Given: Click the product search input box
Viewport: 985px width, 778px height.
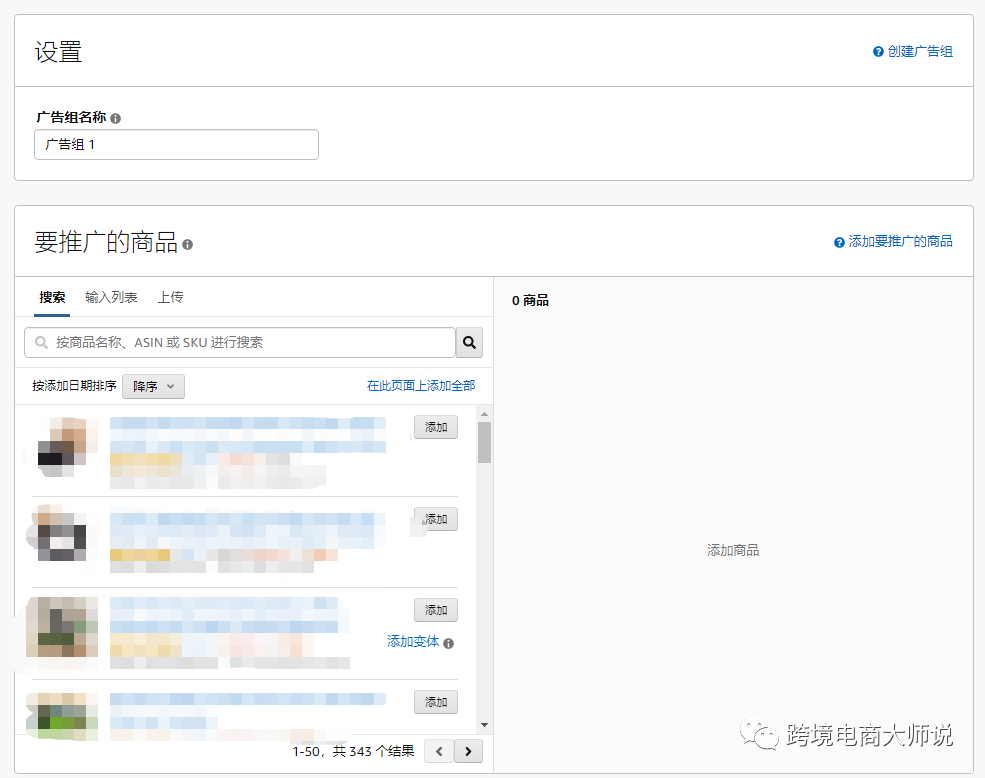Looking at the screenshot, I should click(x=240, y=342).
